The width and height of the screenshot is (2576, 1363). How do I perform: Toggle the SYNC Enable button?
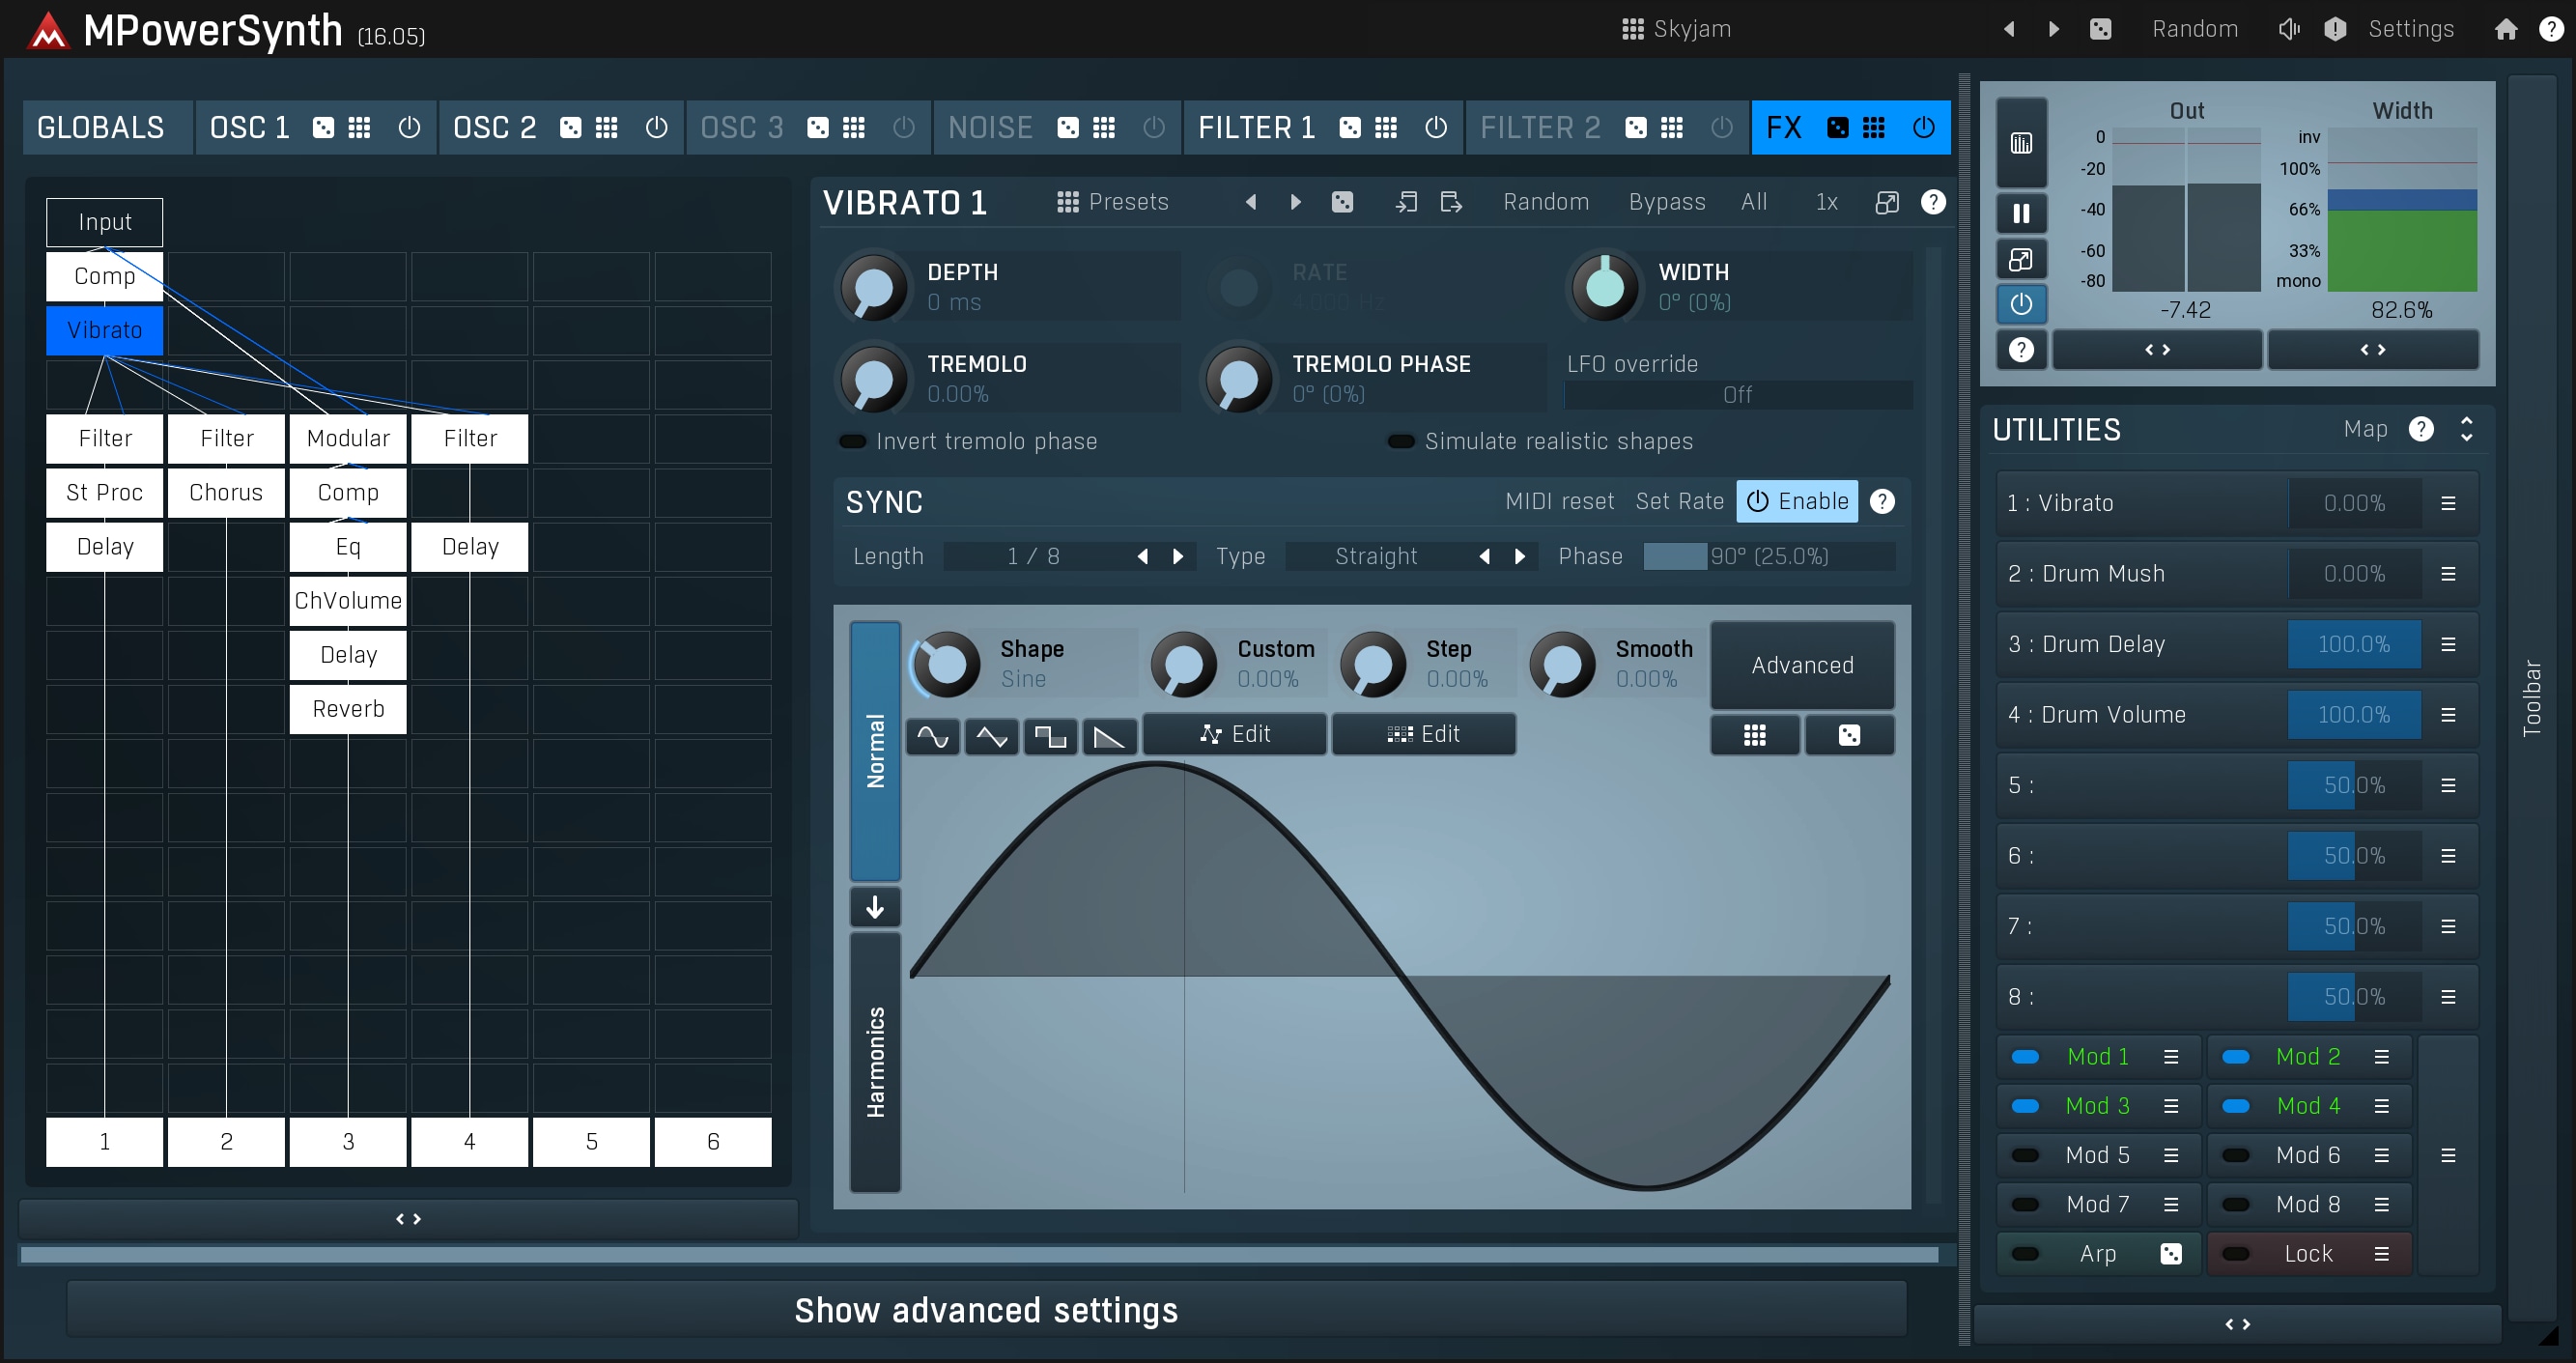(x=1797, y=501)
